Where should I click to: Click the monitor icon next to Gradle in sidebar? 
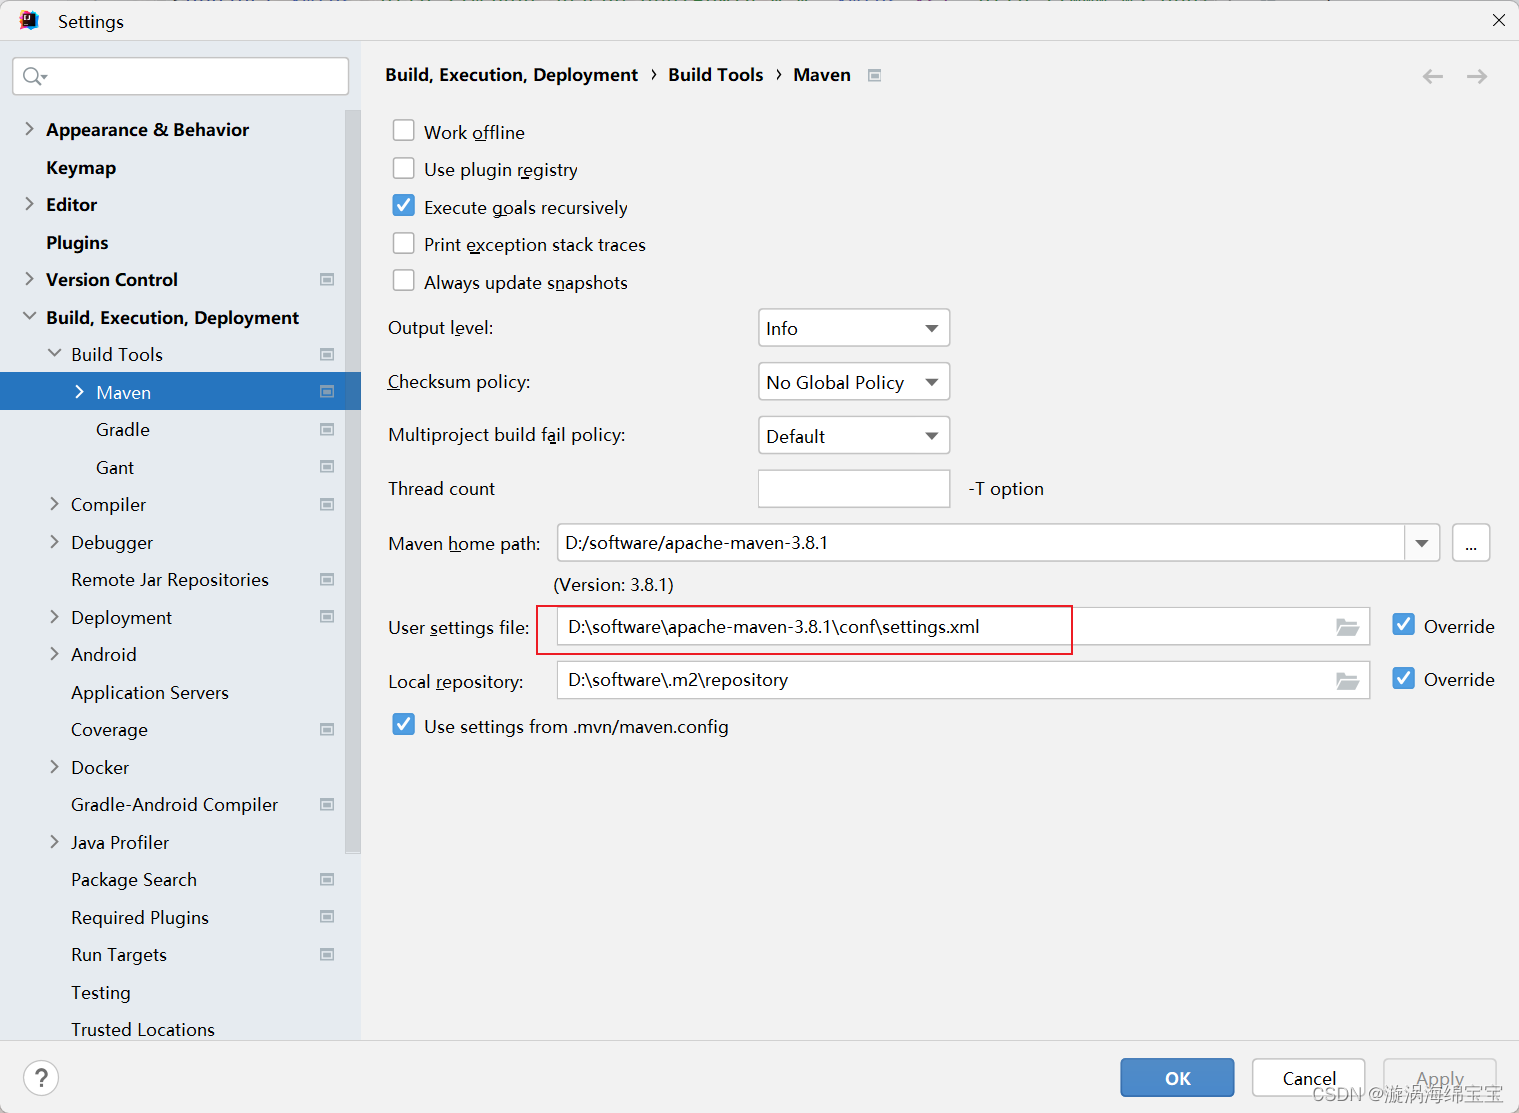(x=327, y=429)
